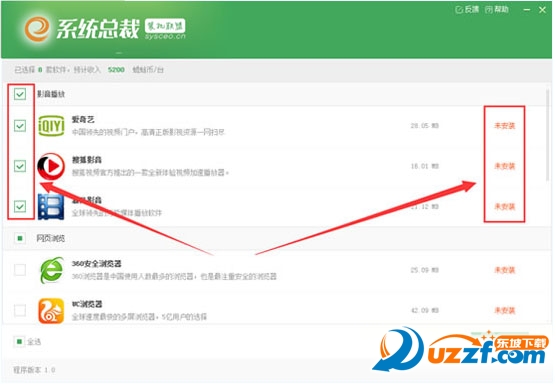Image resolution: width=556 pixels, height=388 pixels.
Task: Click the file size in the UC浏览器 row
Action: pyautogui.click(x=425, y=310)
